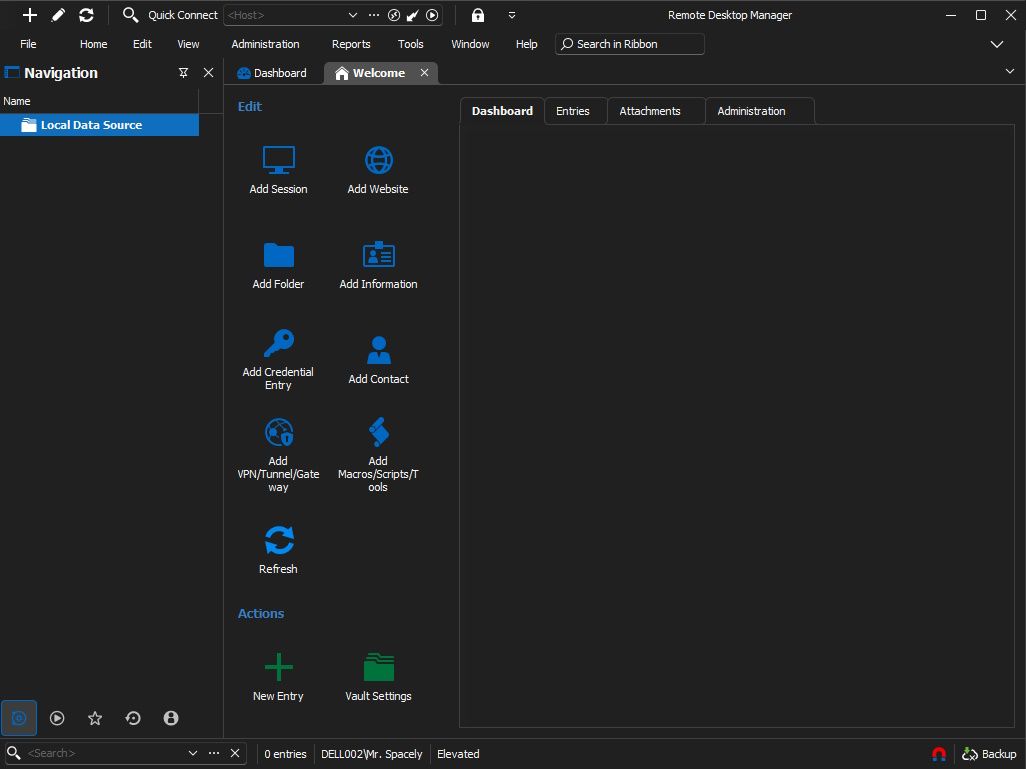The image size is (1026, 769).
Task: Open the View ribbon tab
Action: pyautogui.click(x=188, y=44)
